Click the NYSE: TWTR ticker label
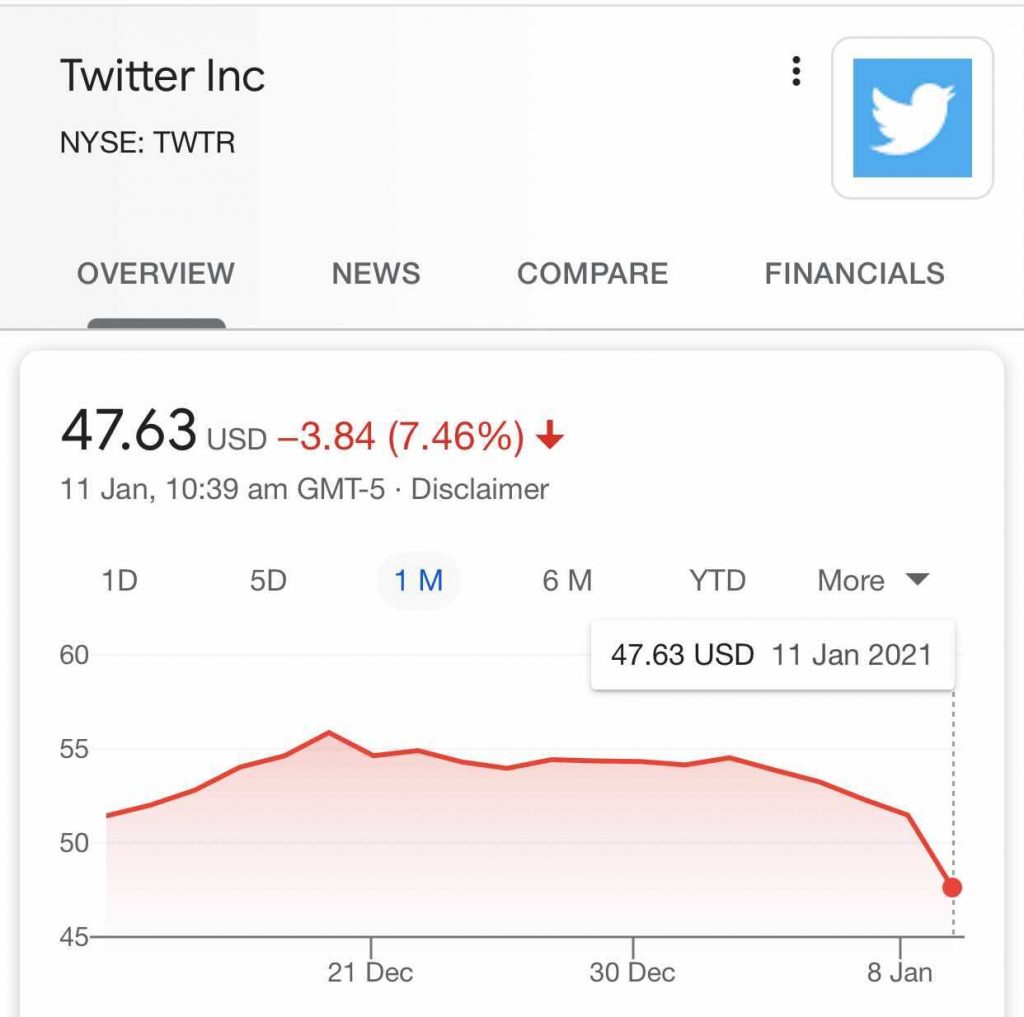 coord(148,143)
